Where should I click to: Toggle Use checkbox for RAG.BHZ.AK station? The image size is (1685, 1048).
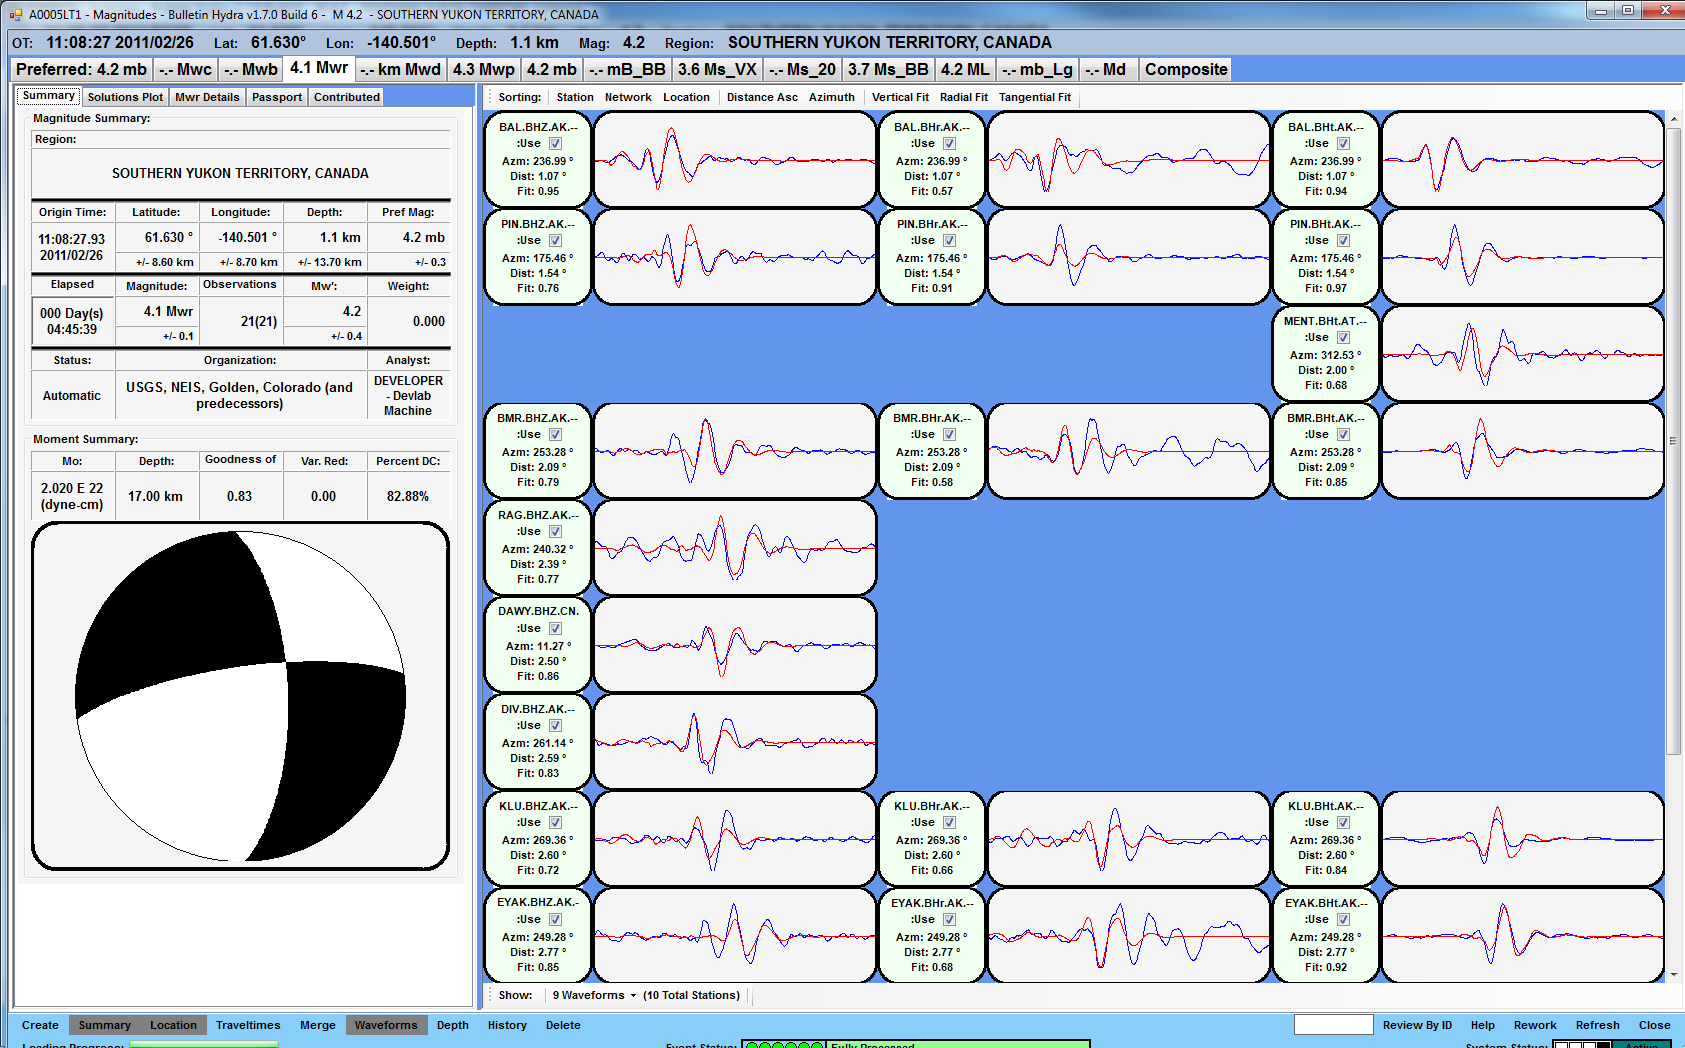pyautogui.click(x=555, y=531)
